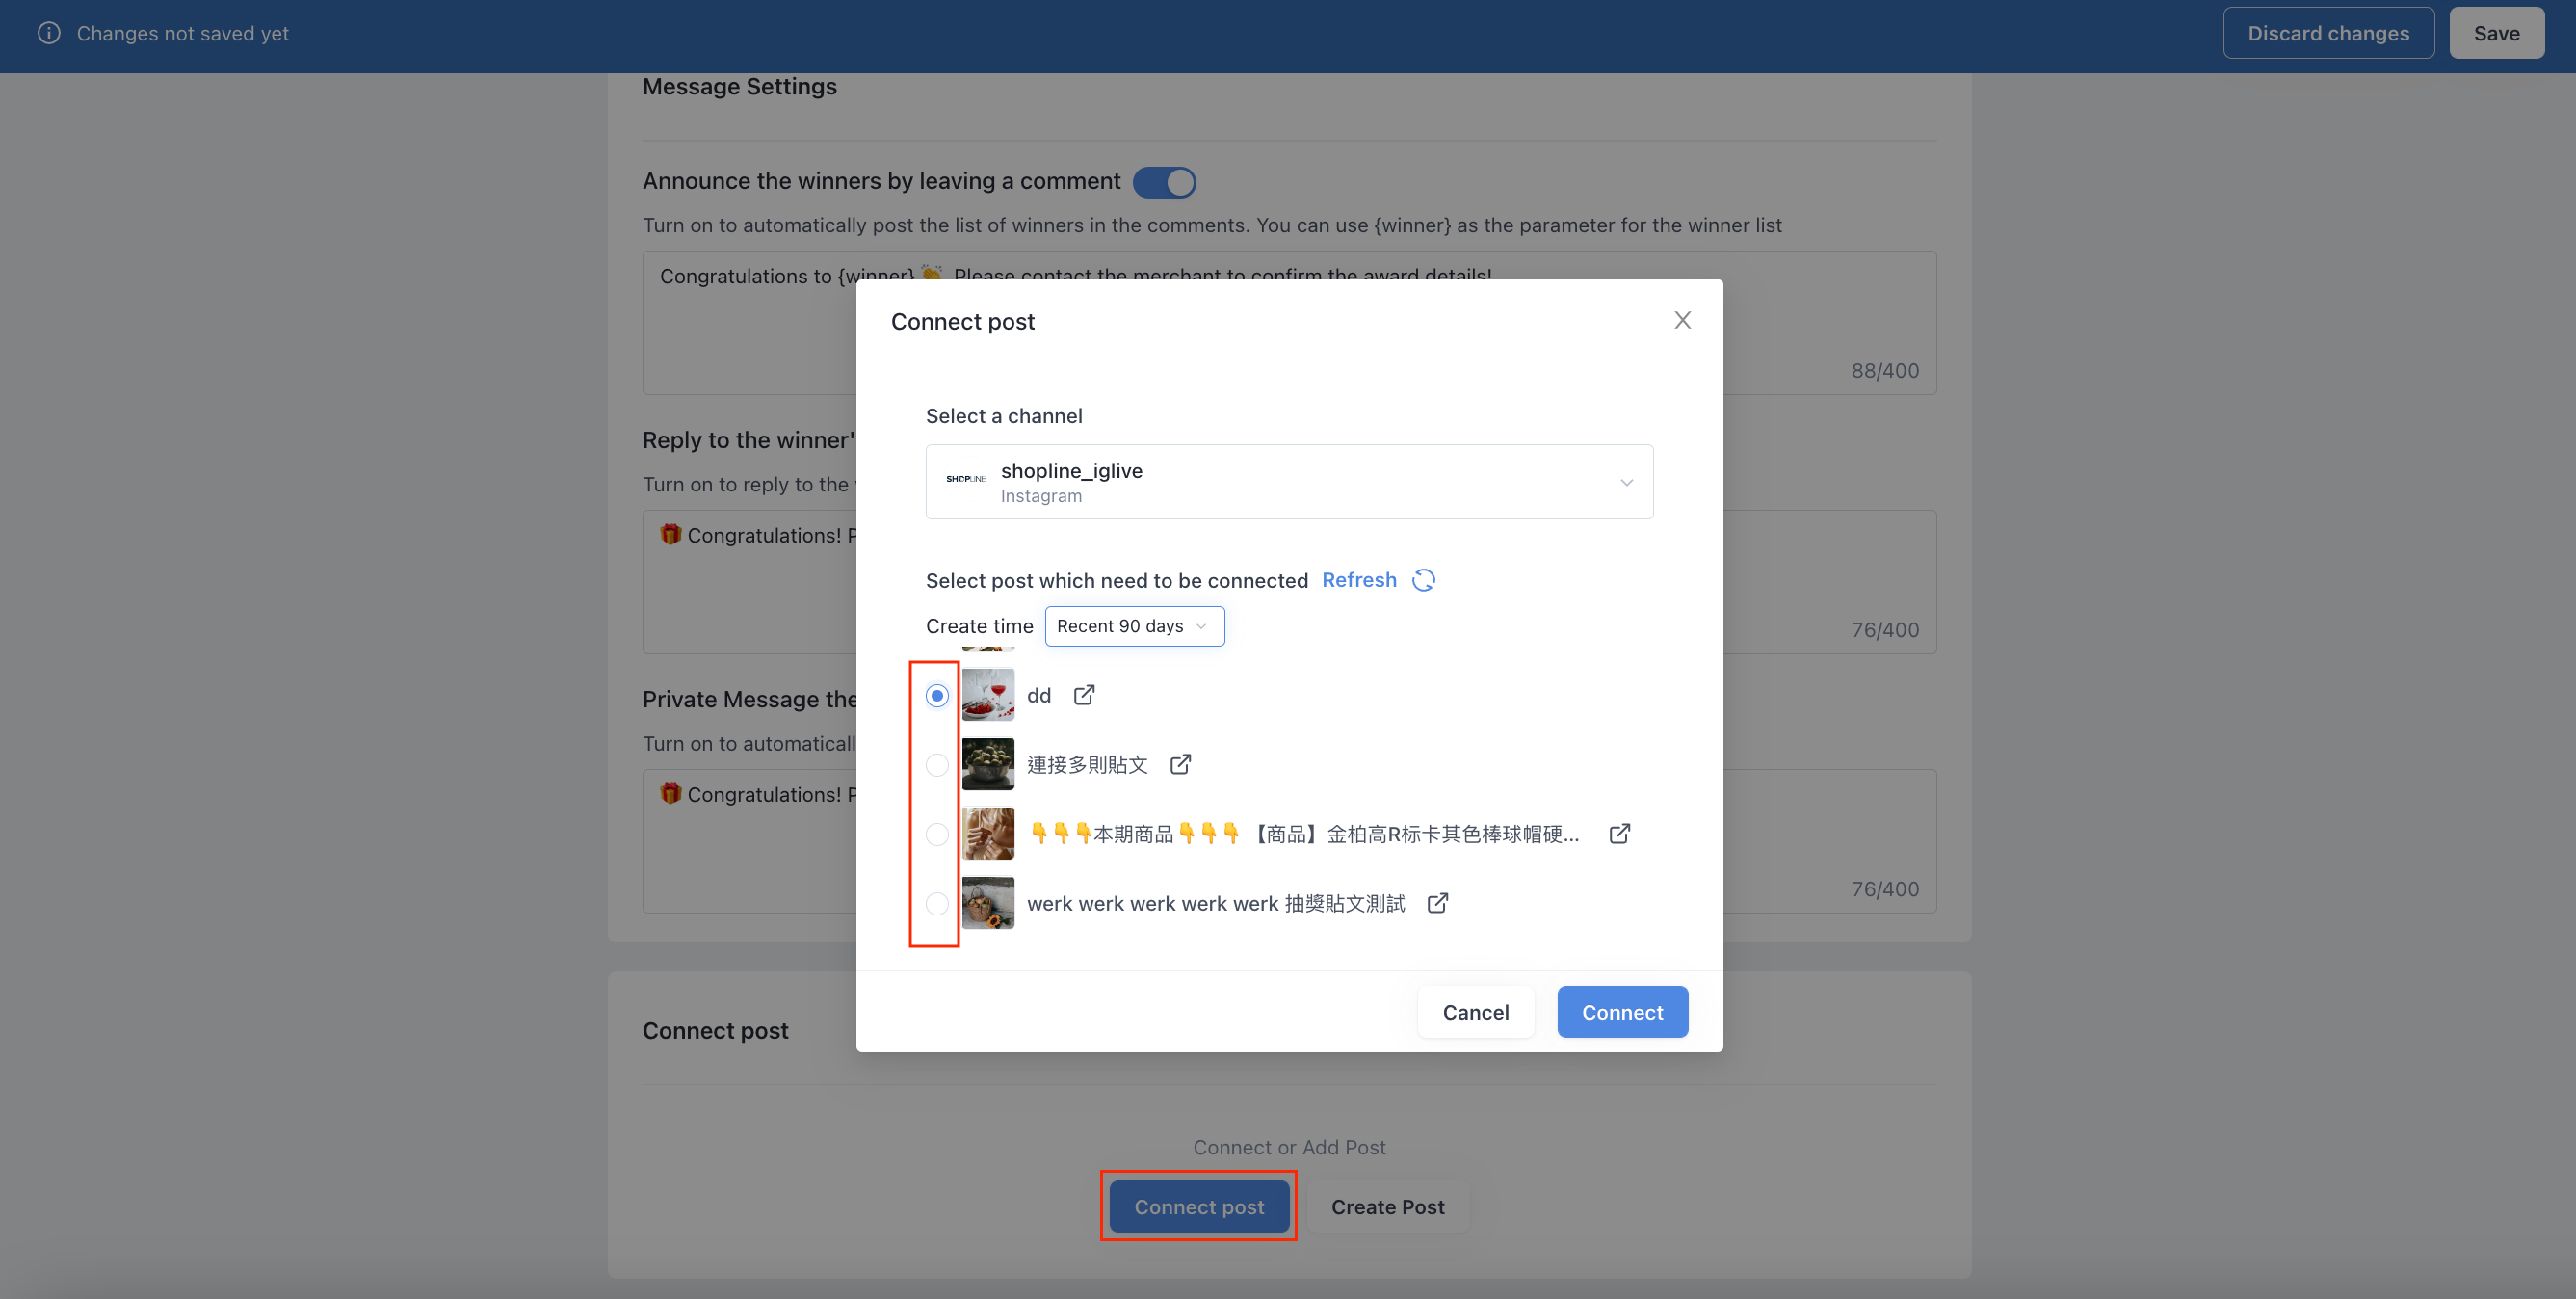Click the private message text field
The width and height of the screenshot is (2576, 1299).
[1289, 841]
